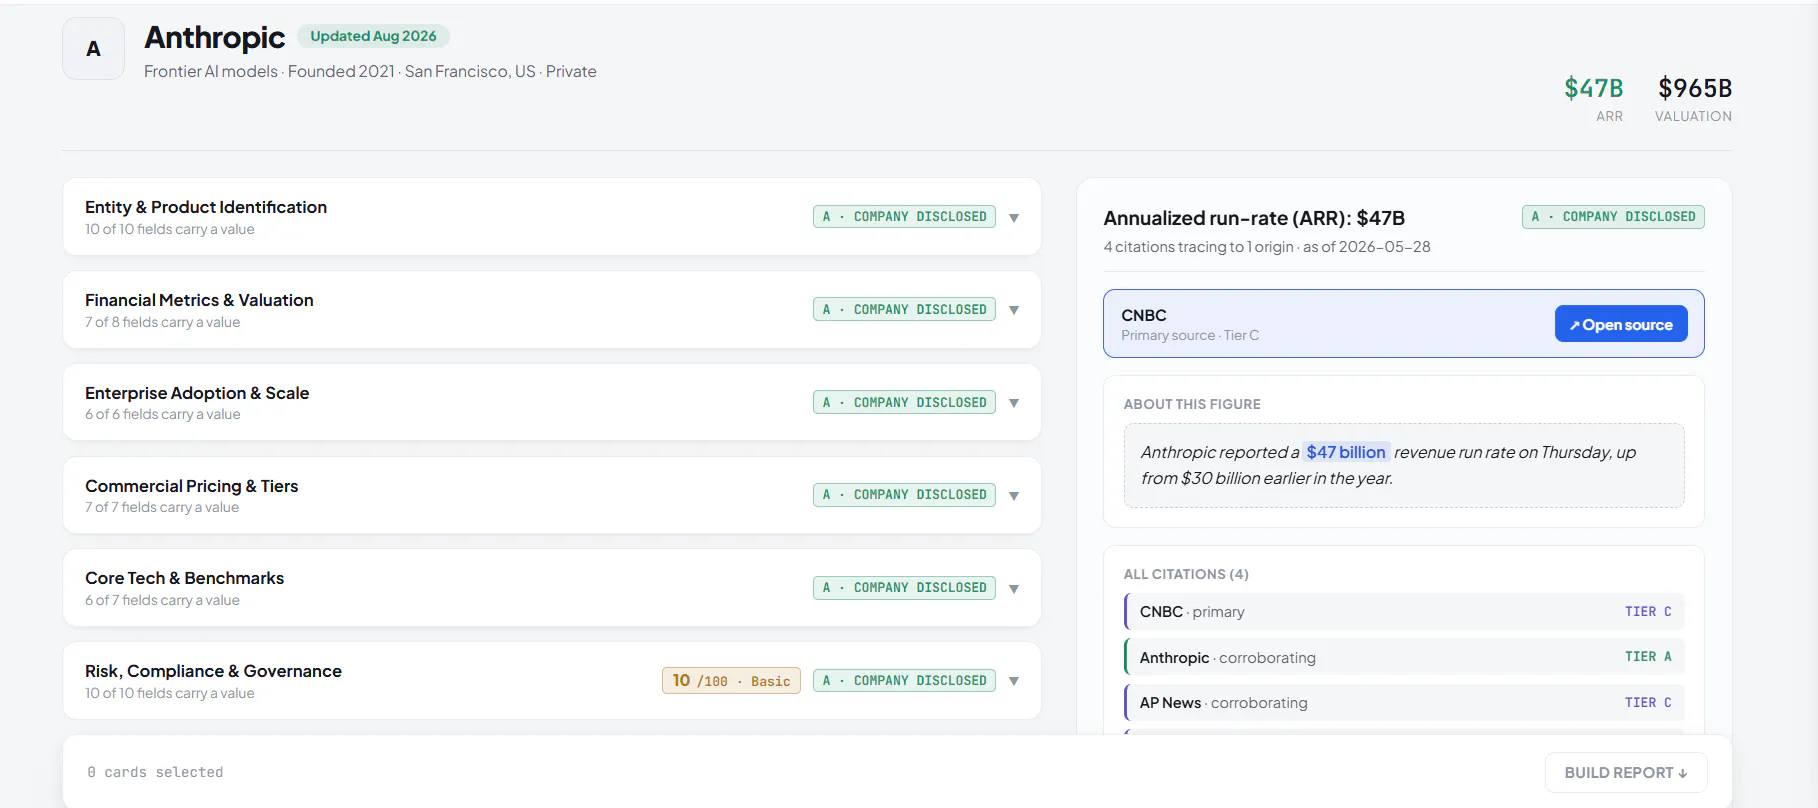Click the Anthropic 'A' logo avatar
This screenshot has width=1818, height=808.
click(x=93, y=48)
